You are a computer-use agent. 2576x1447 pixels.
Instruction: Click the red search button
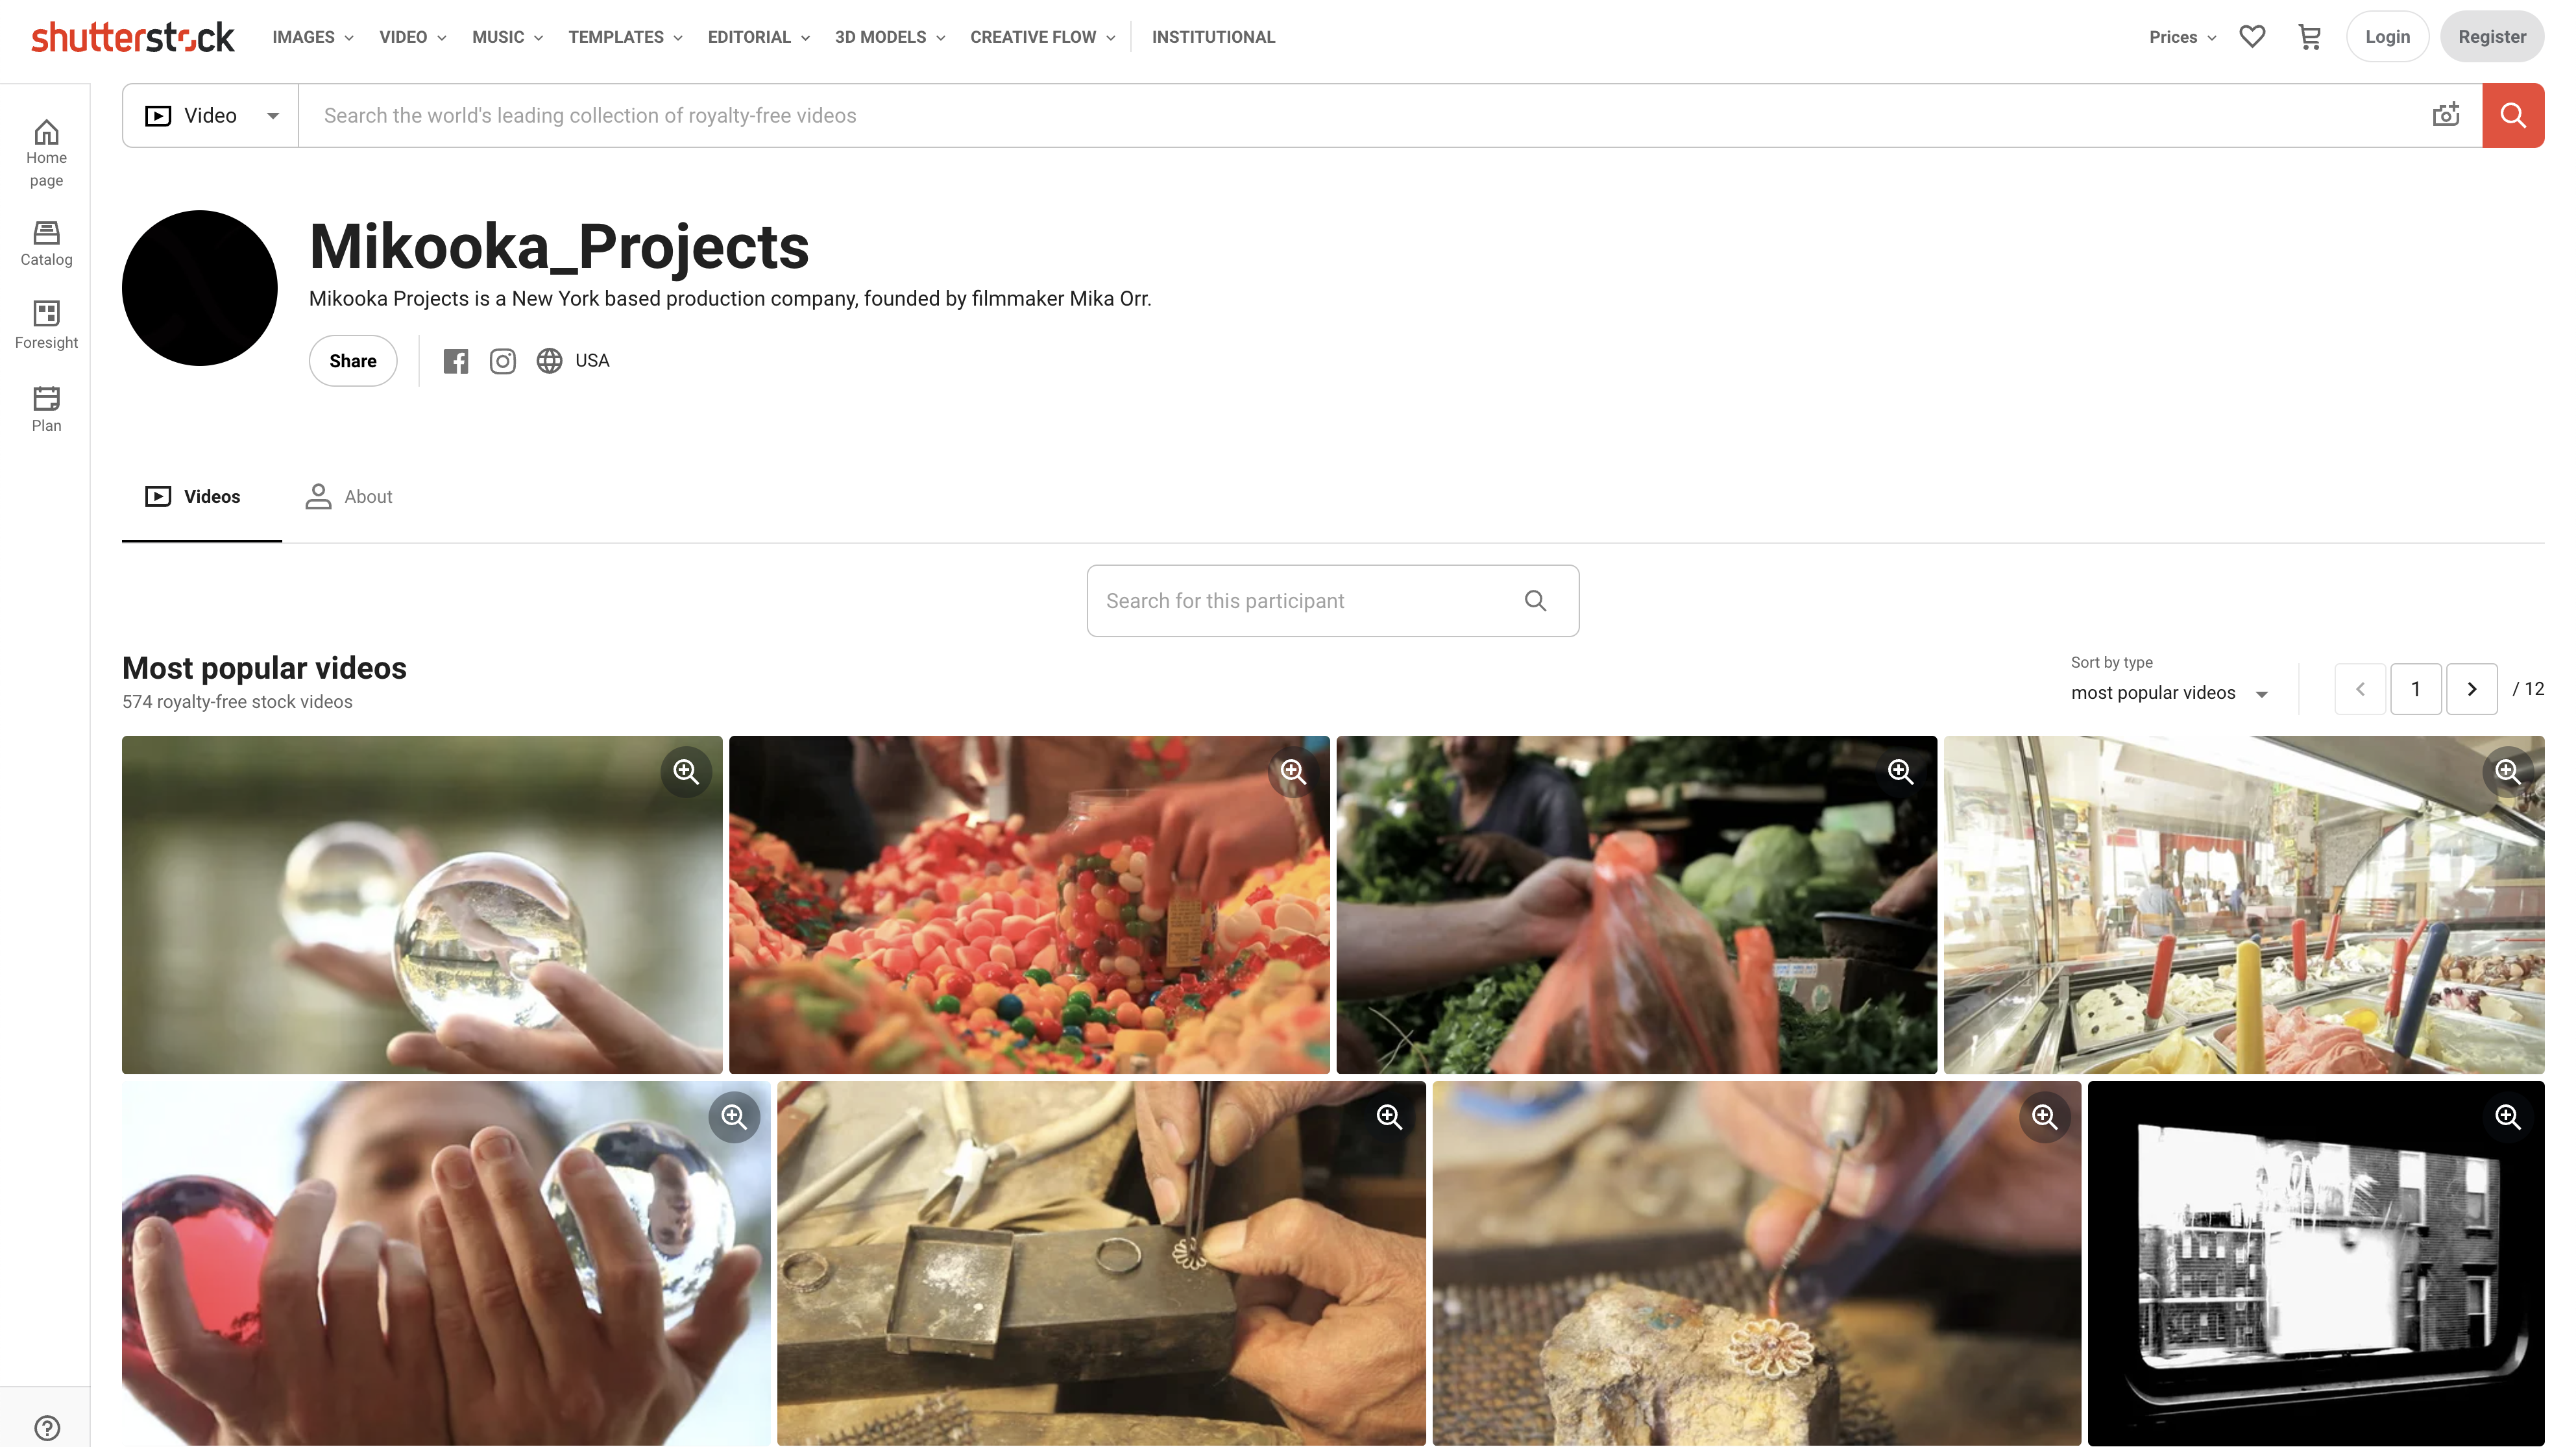pos(2513,115)
